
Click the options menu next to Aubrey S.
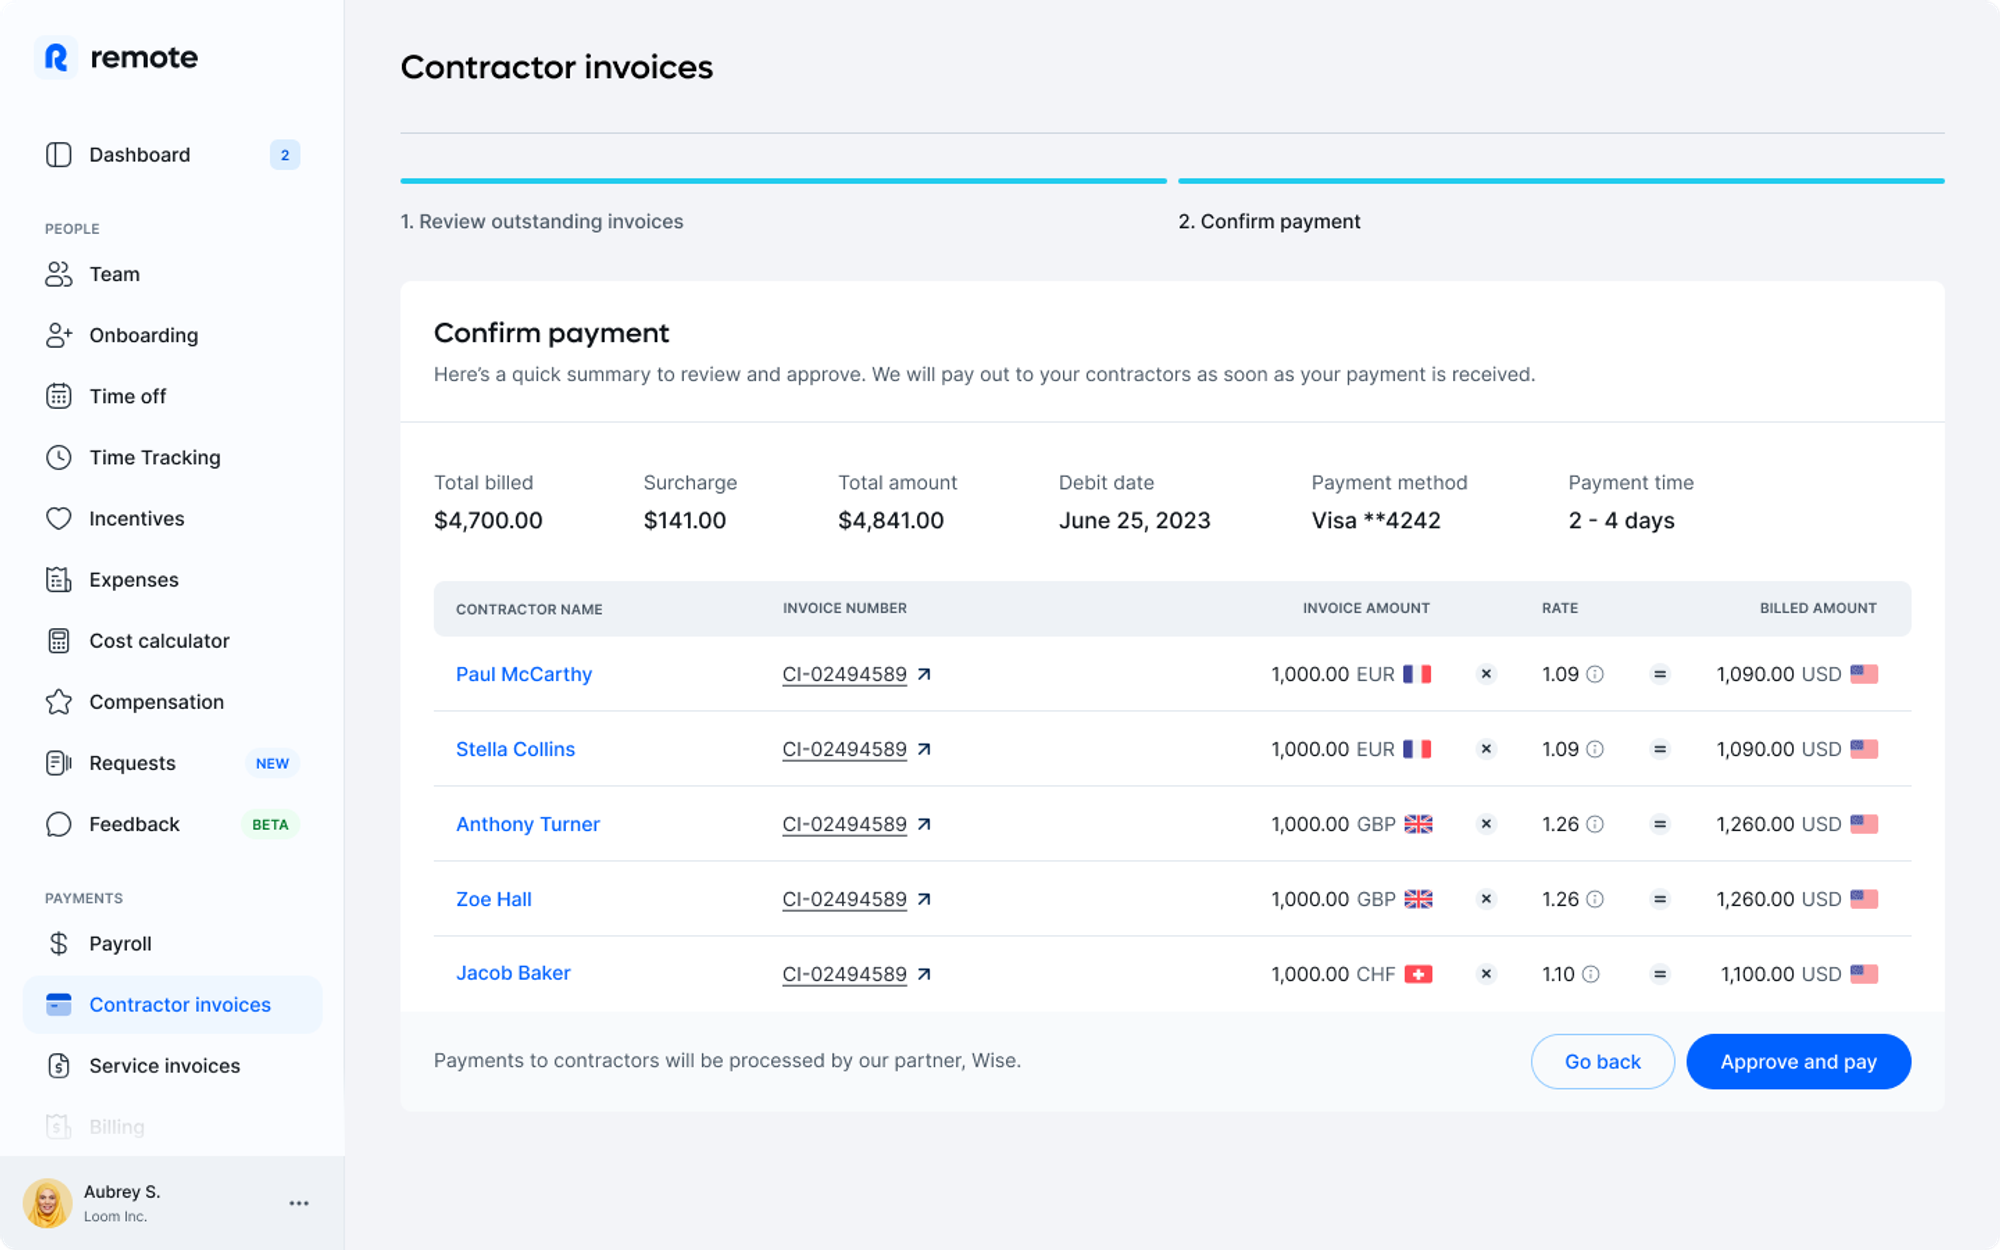[298, 1203]
